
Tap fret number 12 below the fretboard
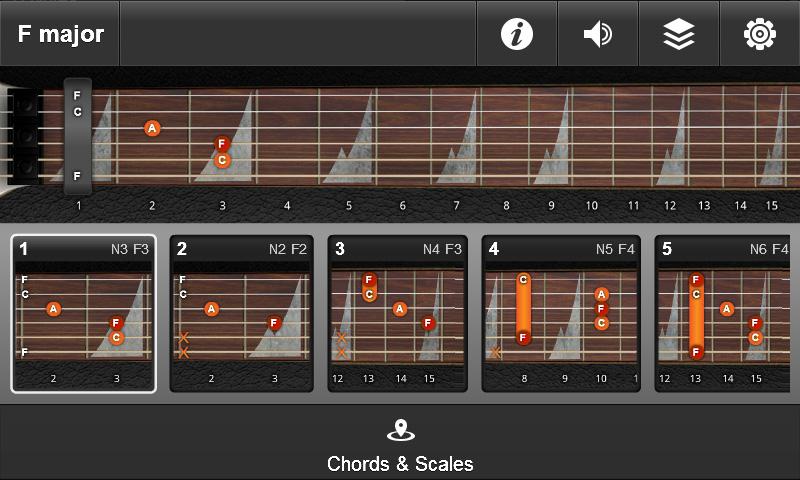tap(670, 206)
